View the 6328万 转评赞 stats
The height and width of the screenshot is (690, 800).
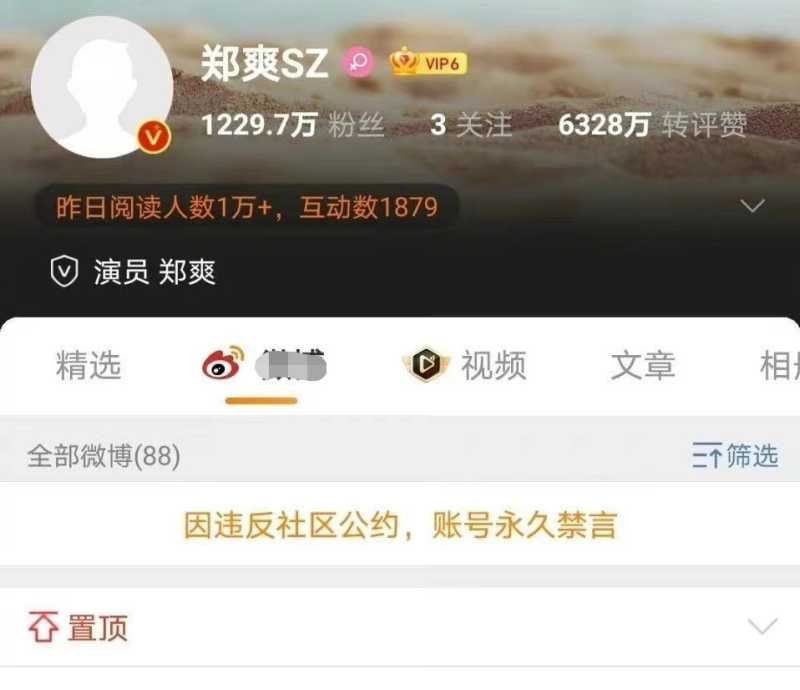coord(653,125)
